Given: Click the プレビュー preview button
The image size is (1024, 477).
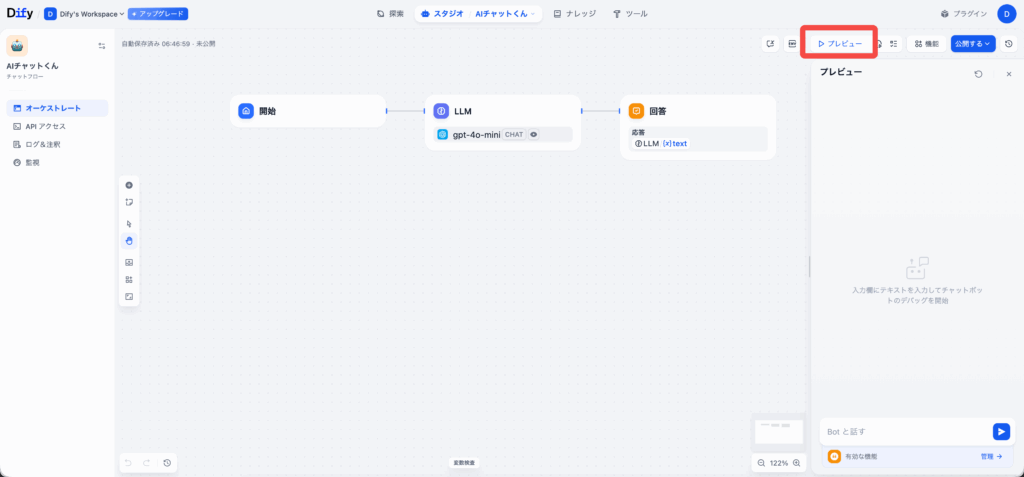Looking at the screenshot, I should [x=839, y=44].
